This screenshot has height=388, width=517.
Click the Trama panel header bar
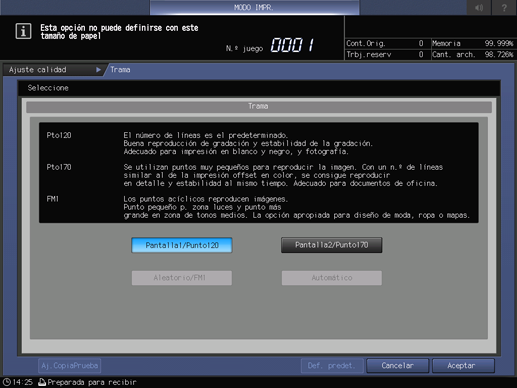[259, 106]
